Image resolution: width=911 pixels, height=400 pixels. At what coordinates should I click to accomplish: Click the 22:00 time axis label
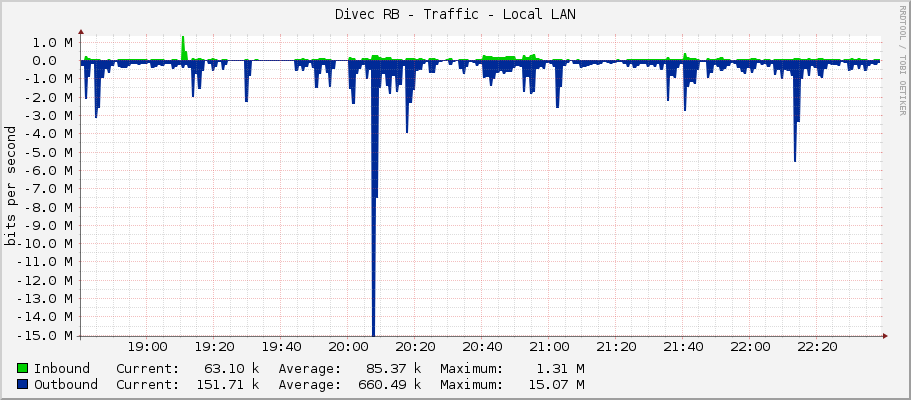[750, 347]
